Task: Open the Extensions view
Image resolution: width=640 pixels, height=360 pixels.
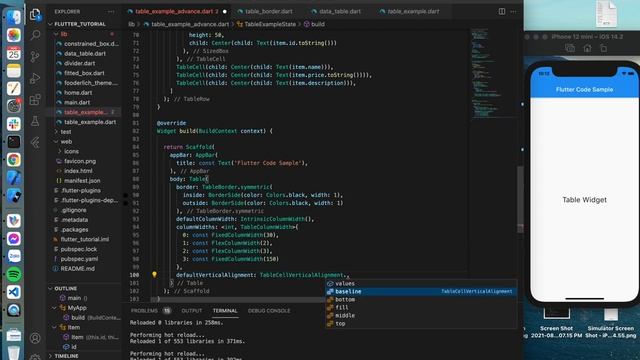Action: [x=35, y=99]
